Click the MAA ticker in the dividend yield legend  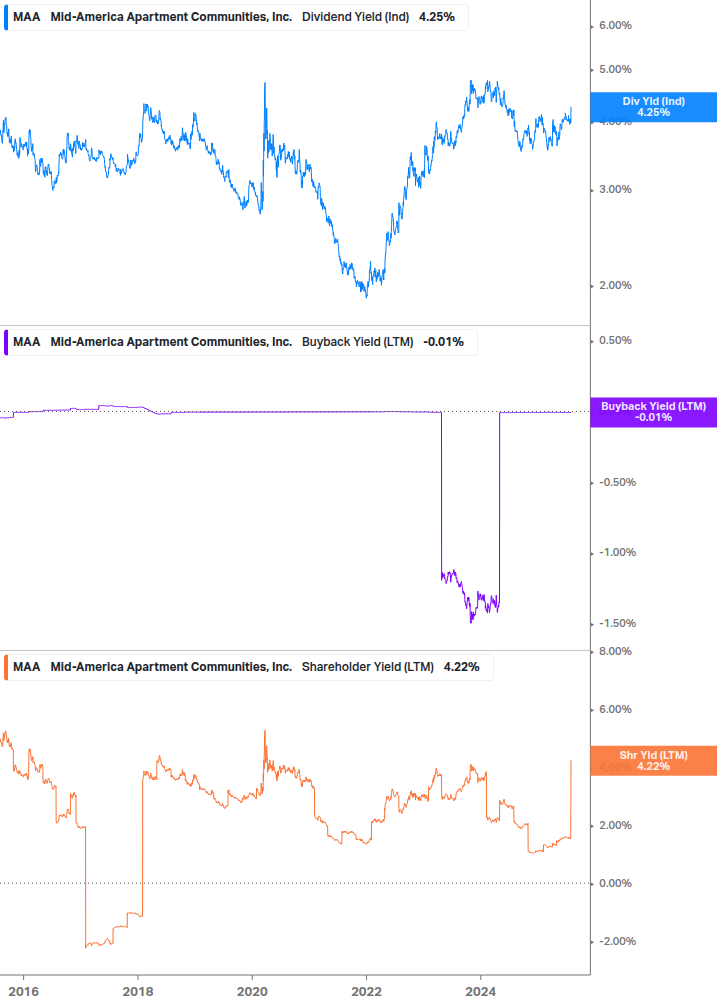pos(27,17)
